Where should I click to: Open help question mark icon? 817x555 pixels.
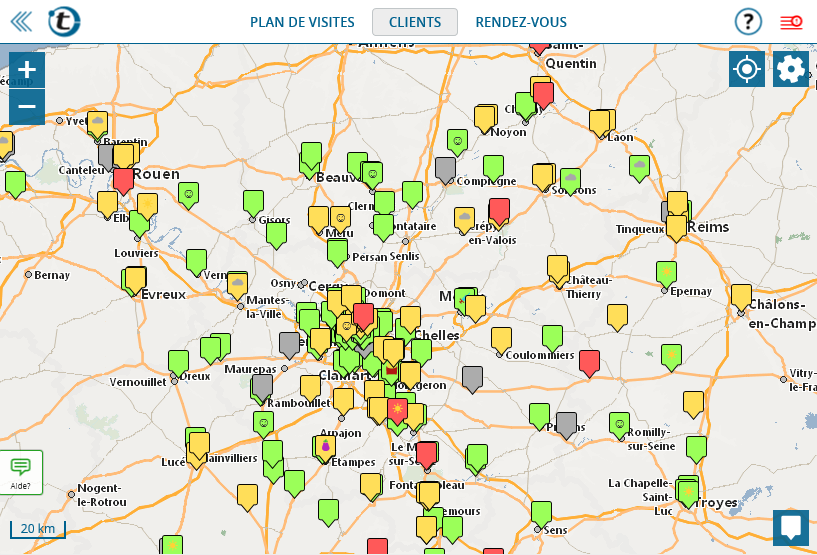point(748,22)
